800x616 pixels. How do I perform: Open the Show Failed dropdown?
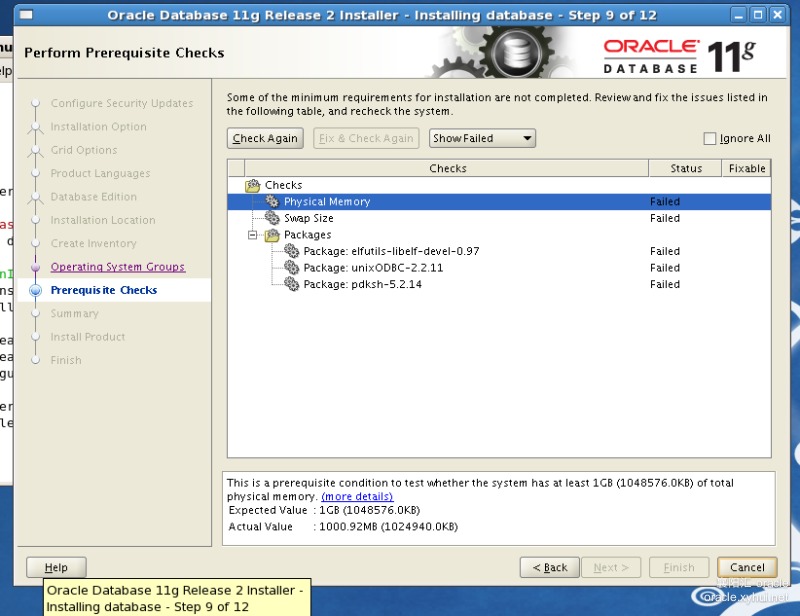[482, 138]
